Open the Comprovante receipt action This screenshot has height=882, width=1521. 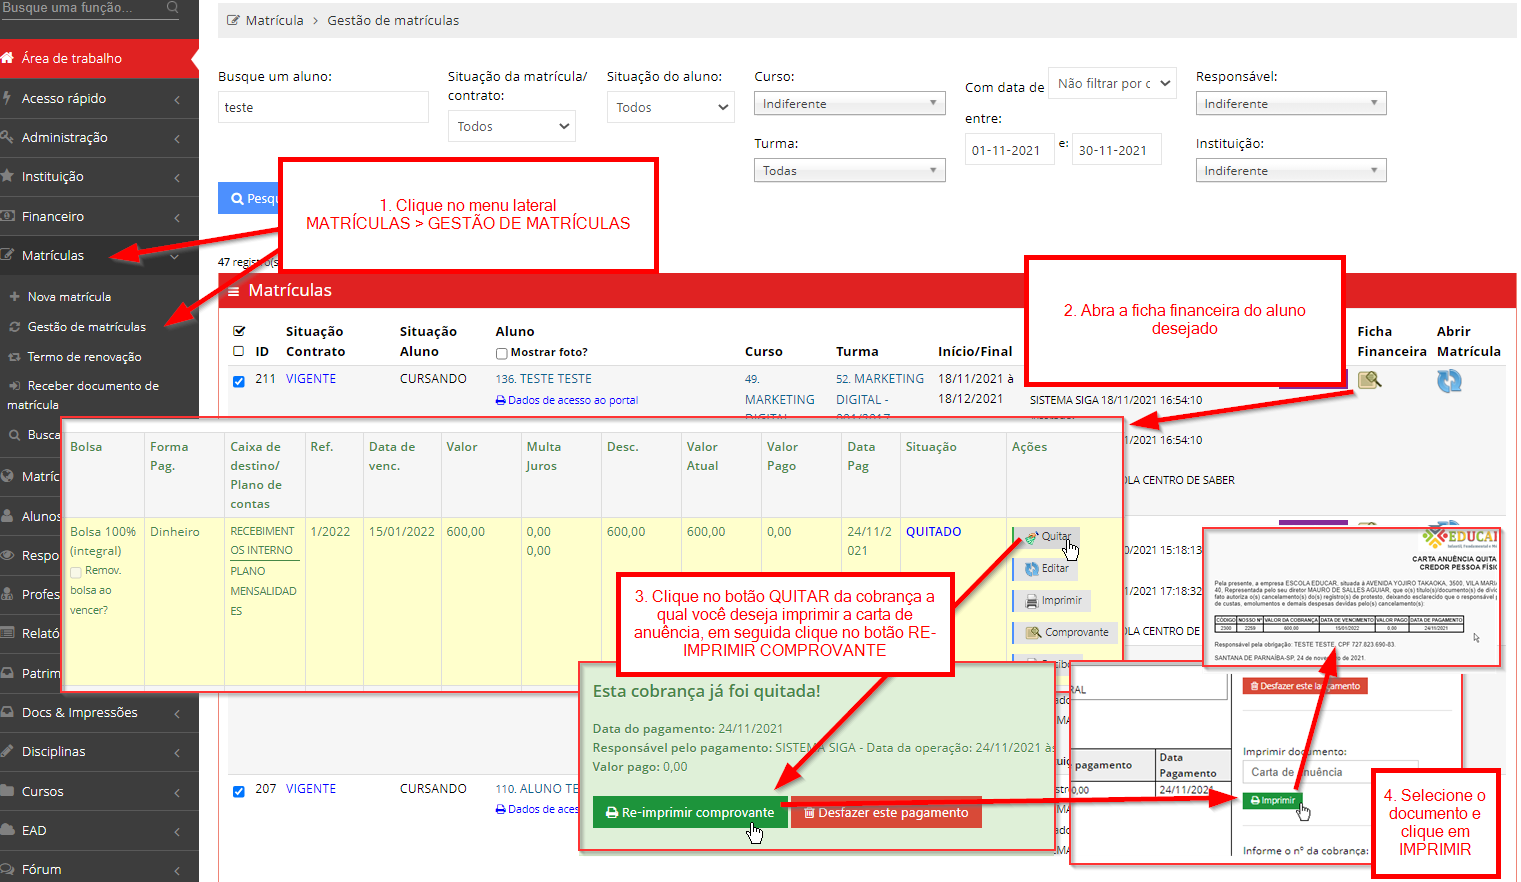(x=1067, y=633)
